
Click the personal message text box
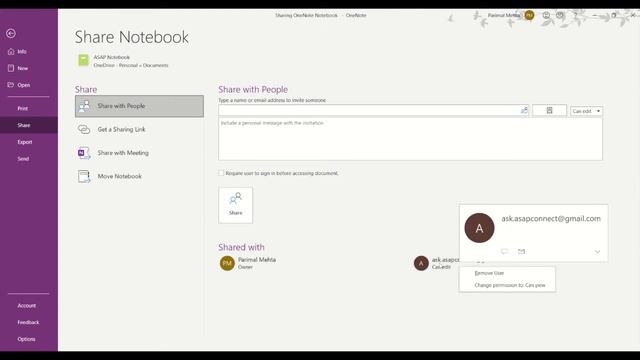coord(410,139)
